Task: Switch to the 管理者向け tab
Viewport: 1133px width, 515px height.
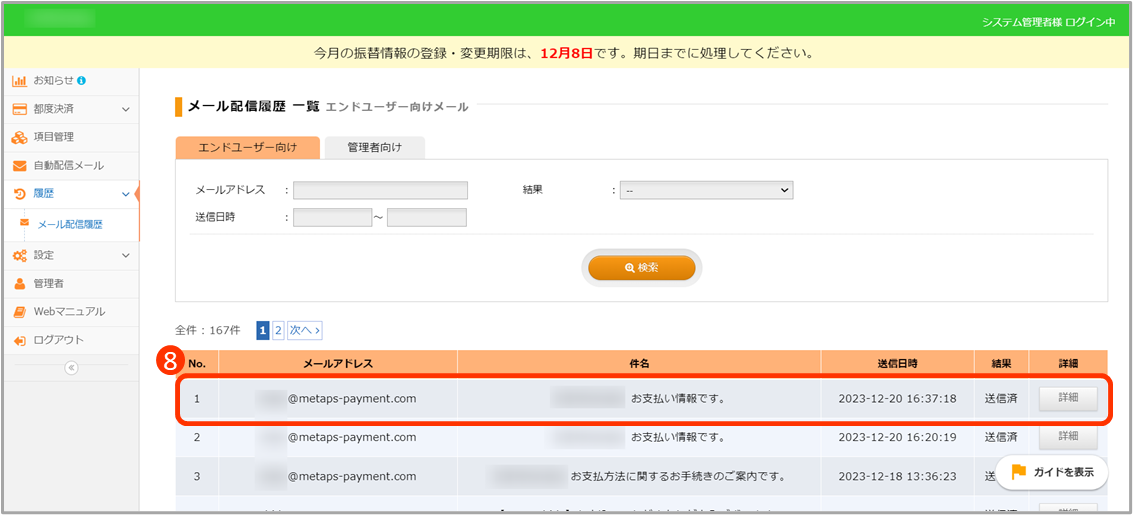Action: coord(375,148)
